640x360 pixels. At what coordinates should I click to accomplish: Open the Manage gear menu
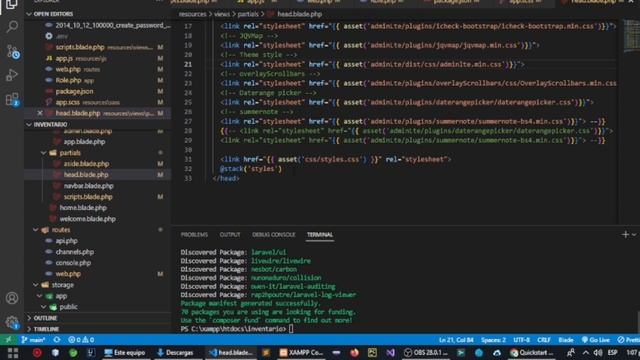pyautogui.click(x=12, y=322)
